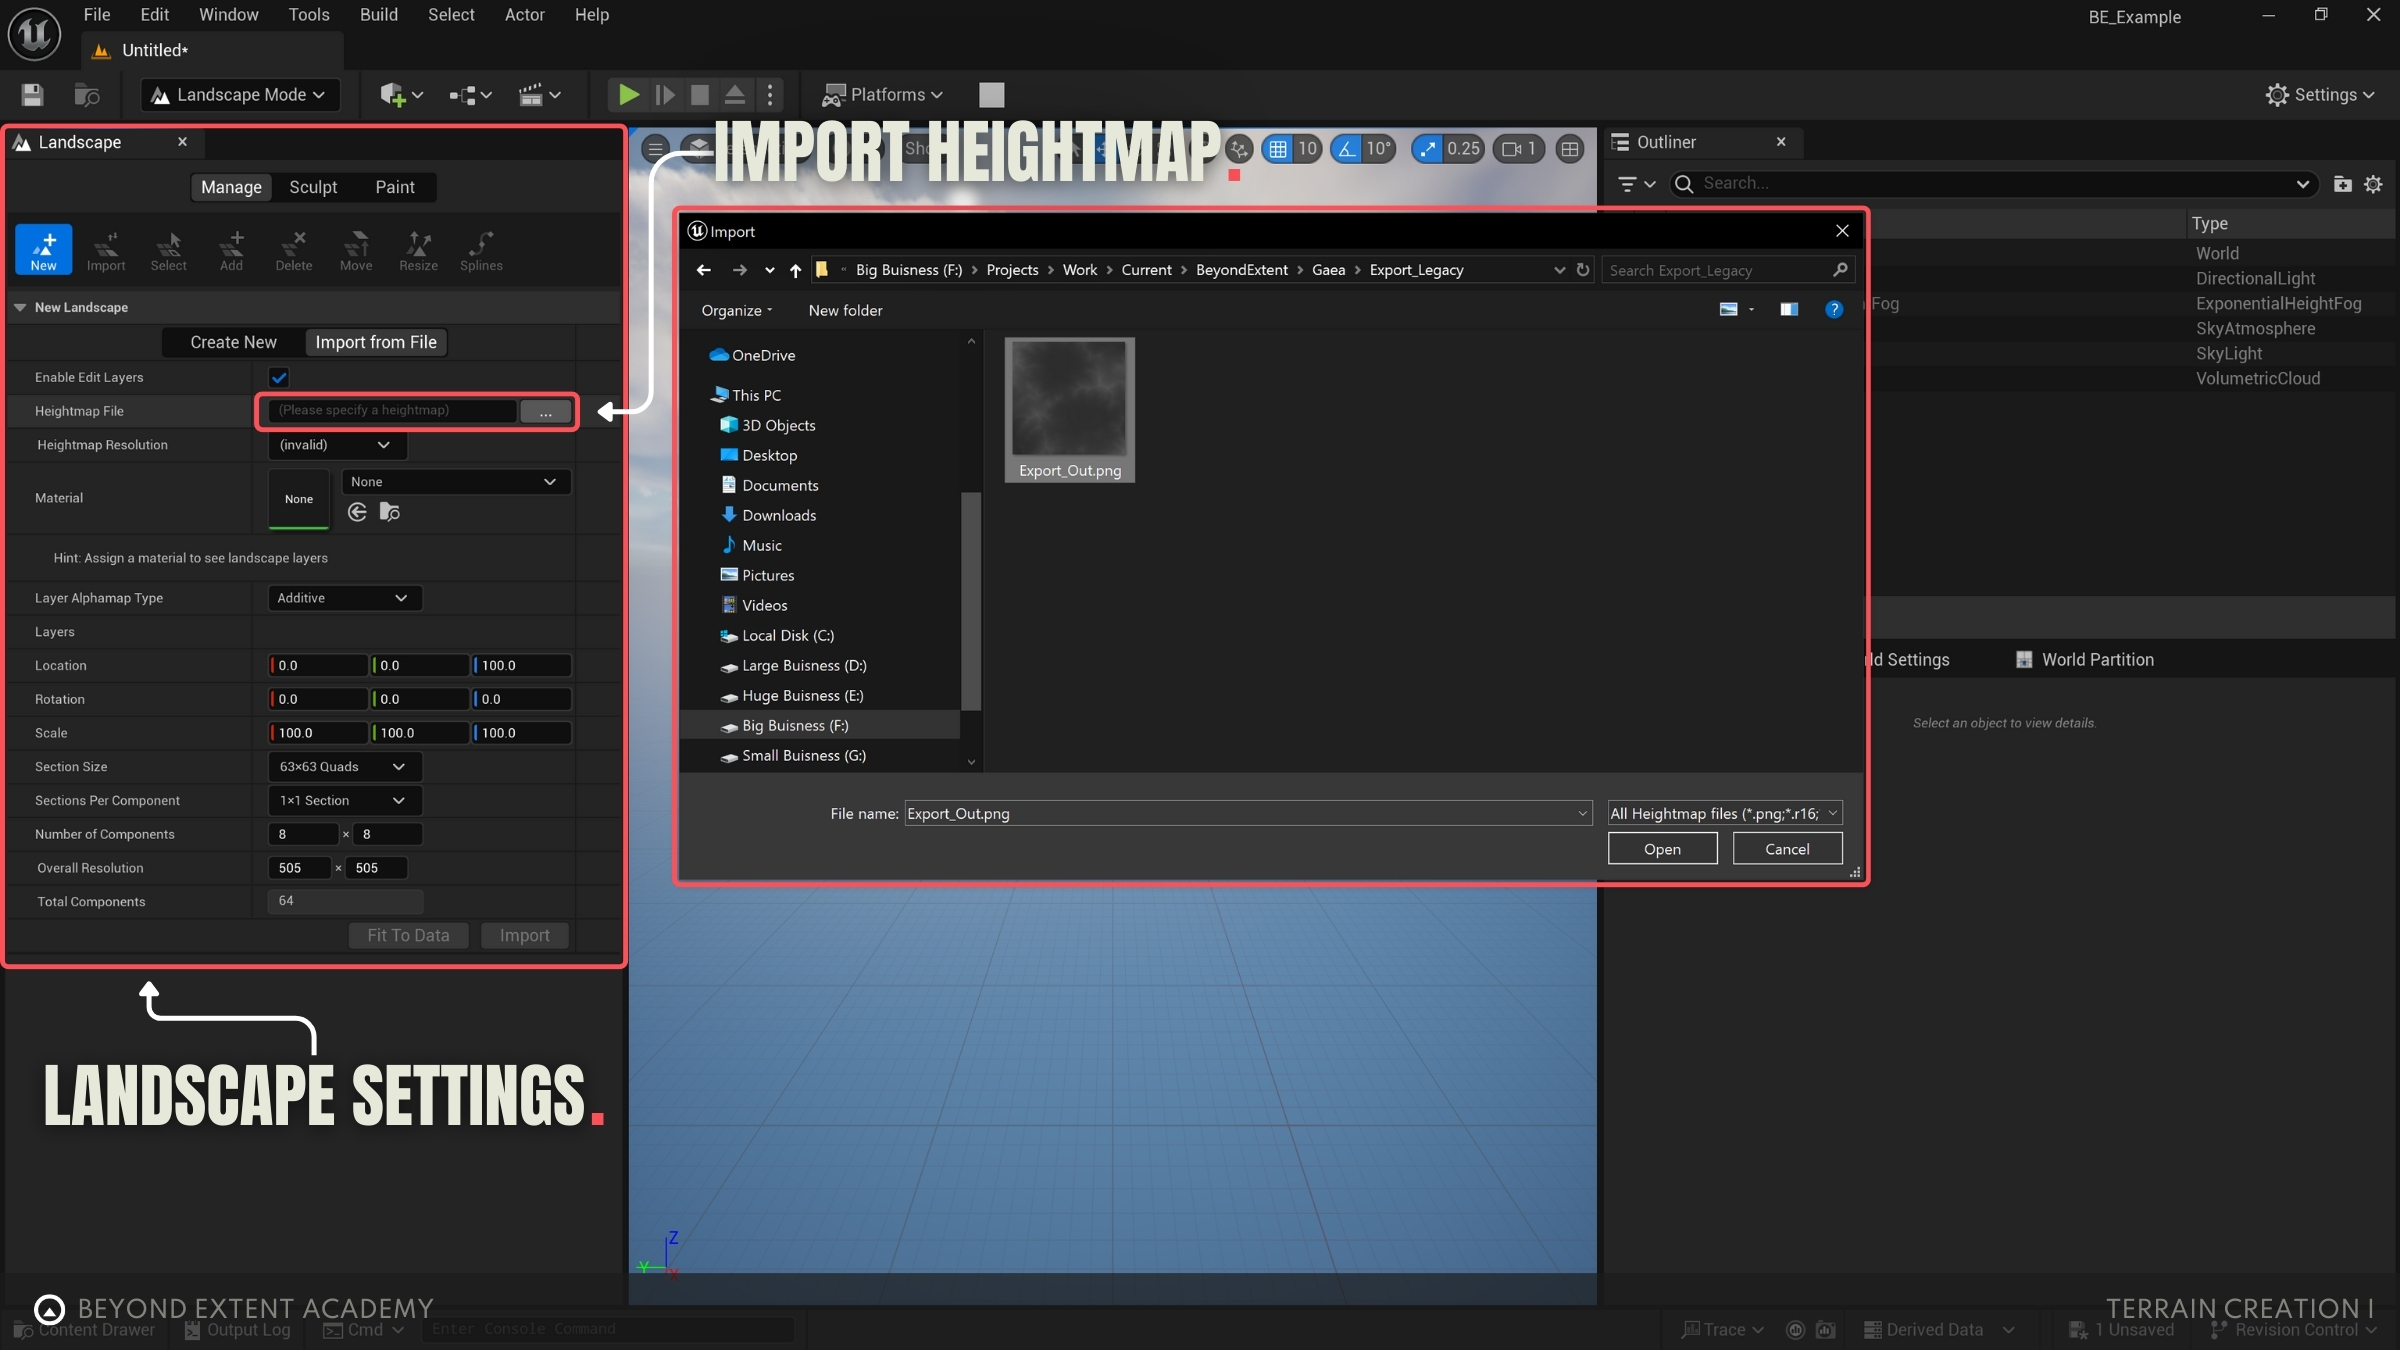
Task: Expand the Platforms dropdown
Action: [882, 95]
